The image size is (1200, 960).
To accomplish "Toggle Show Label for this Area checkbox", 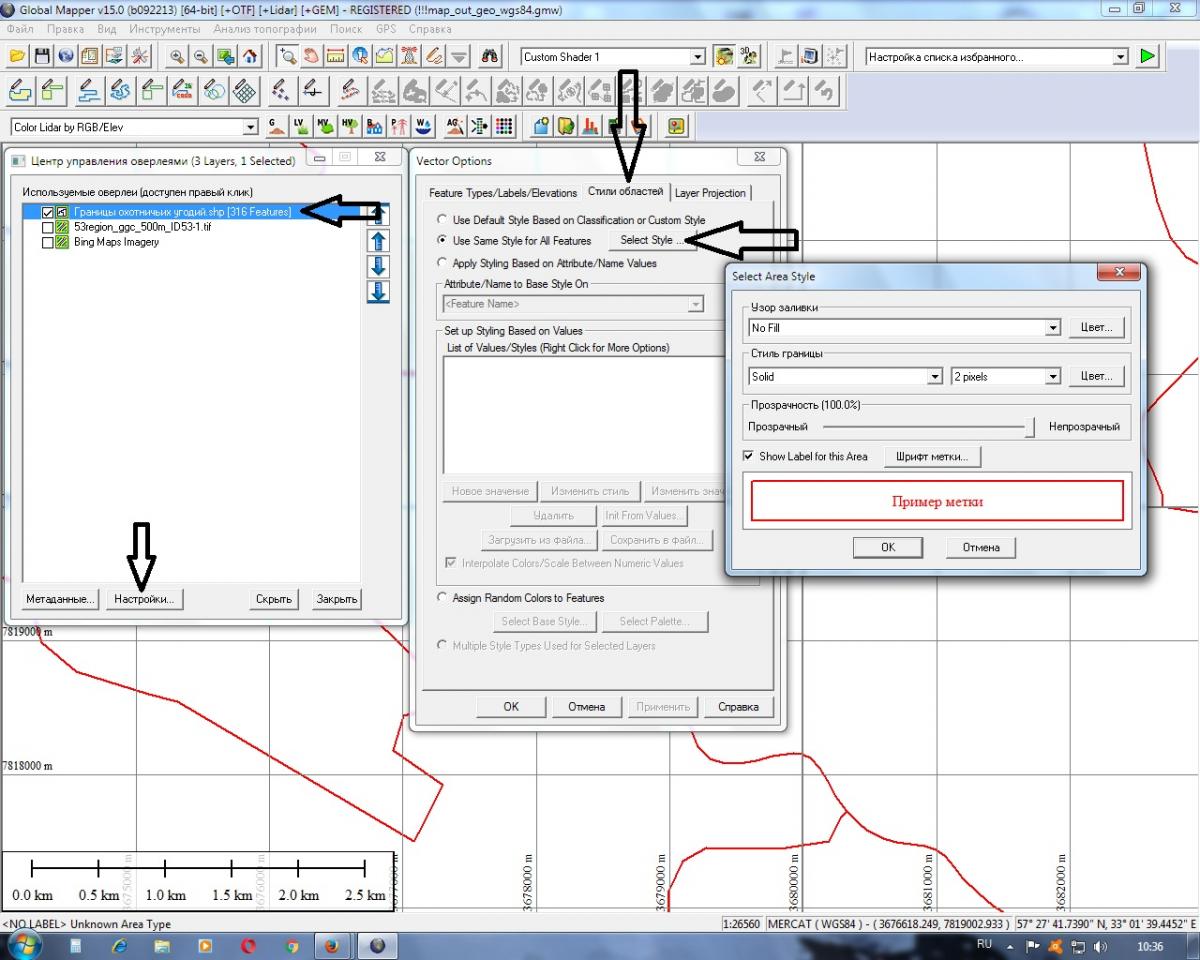I will click(x=749, y=456).
